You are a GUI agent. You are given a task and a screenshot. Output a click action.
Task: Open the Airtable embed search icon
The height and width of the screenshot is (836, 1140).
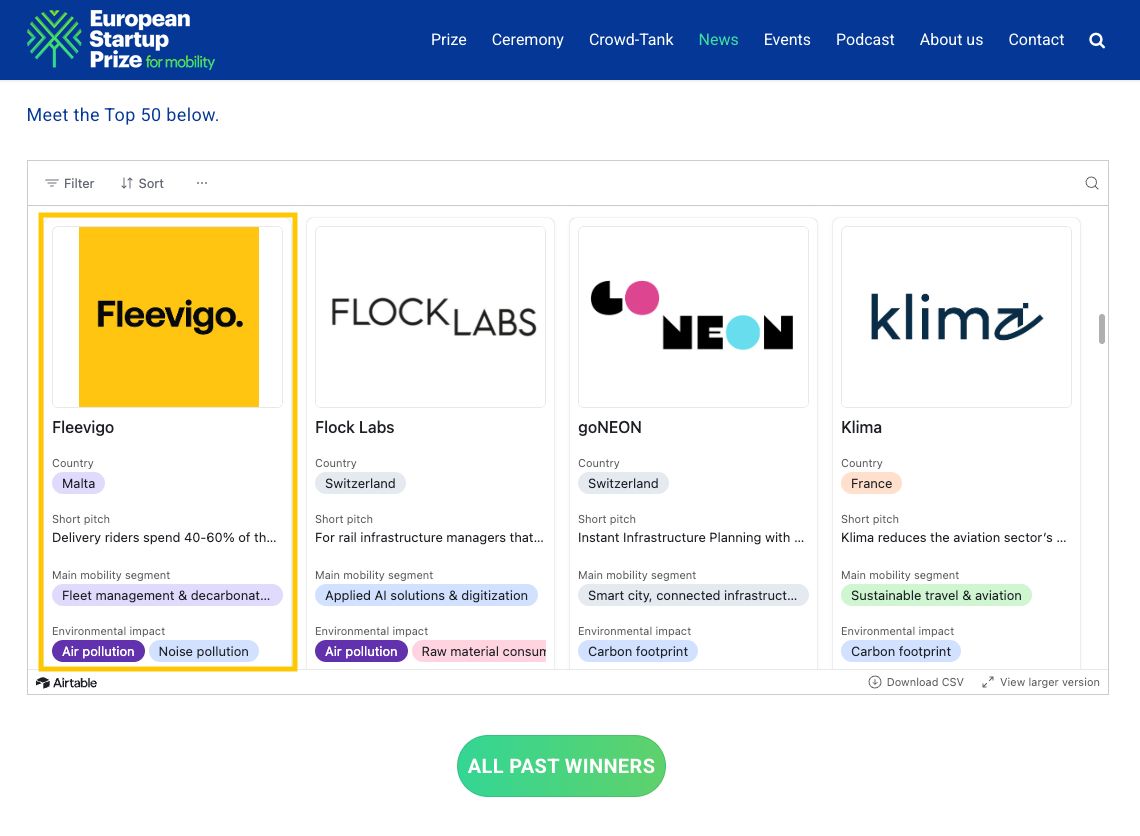pyautogui.click(x=1091, y=183)
